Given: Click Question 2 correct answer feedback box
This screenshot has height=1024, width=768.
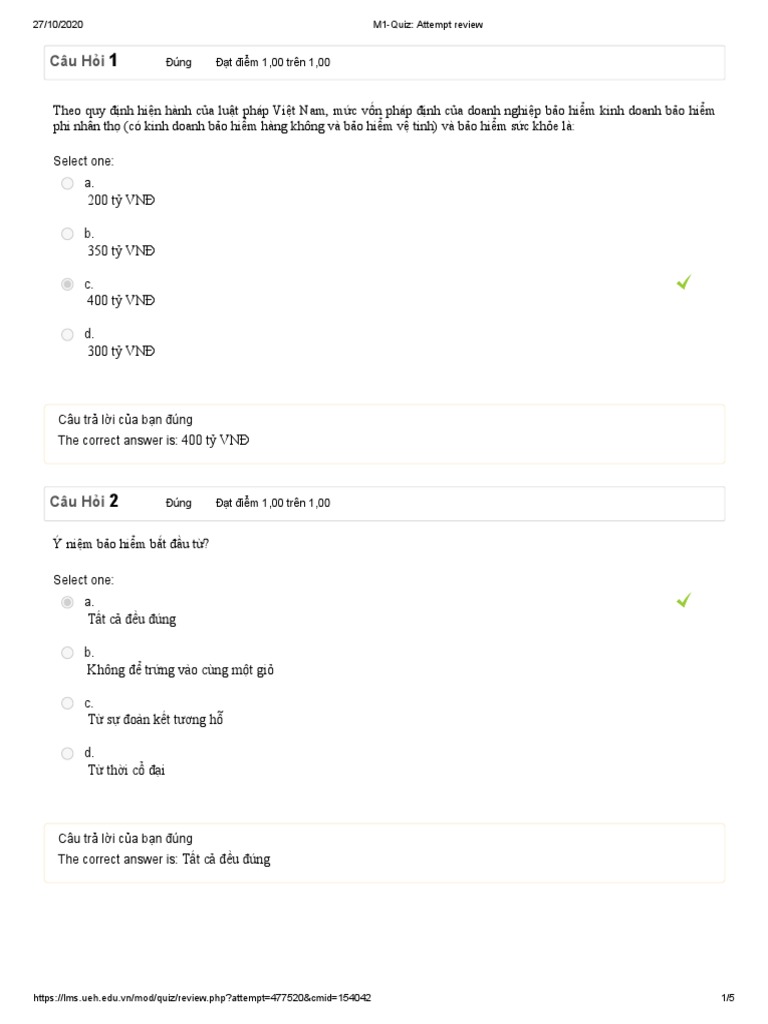Looking at the screenshot, I should pyautogui.click(x=384, y=852).
